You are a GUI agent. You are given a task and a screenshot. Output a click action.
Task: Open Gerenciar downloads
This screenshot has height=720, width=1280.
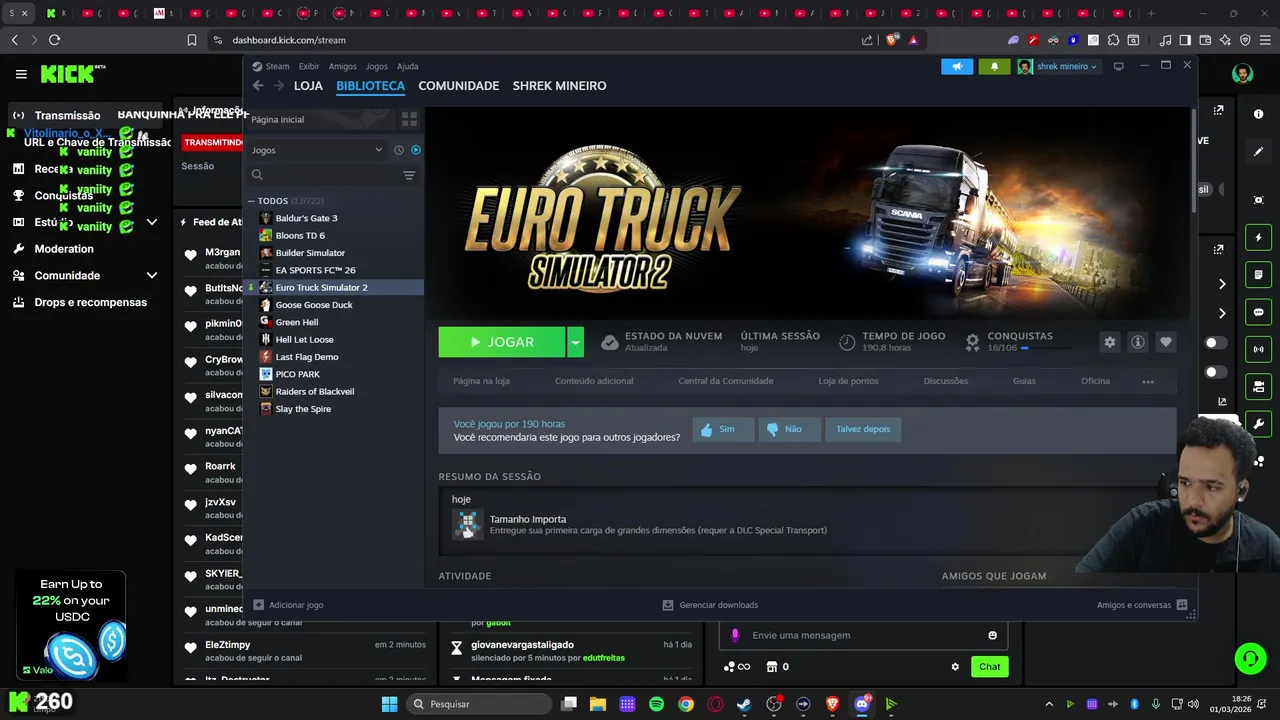[710, 605]
